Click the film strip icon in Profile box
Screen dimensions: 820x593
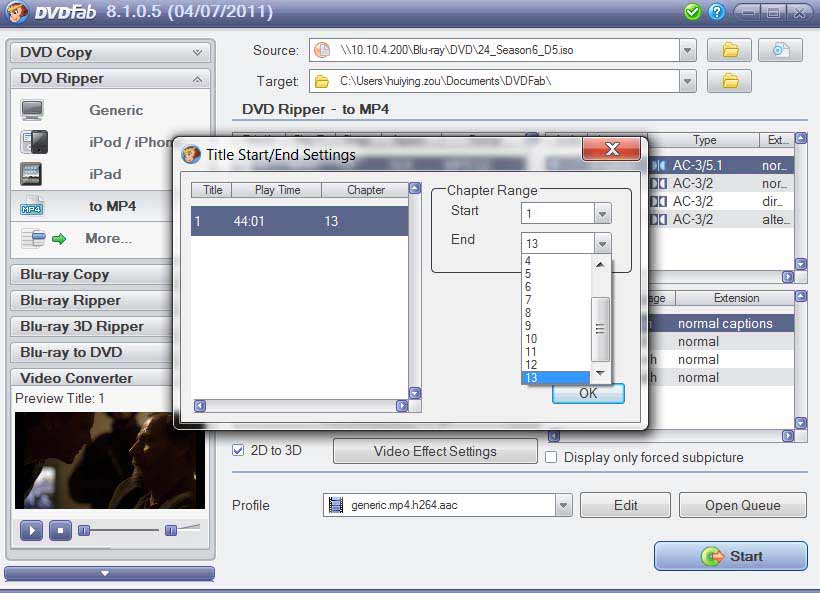pyautogui.click(x=335, y=505)
